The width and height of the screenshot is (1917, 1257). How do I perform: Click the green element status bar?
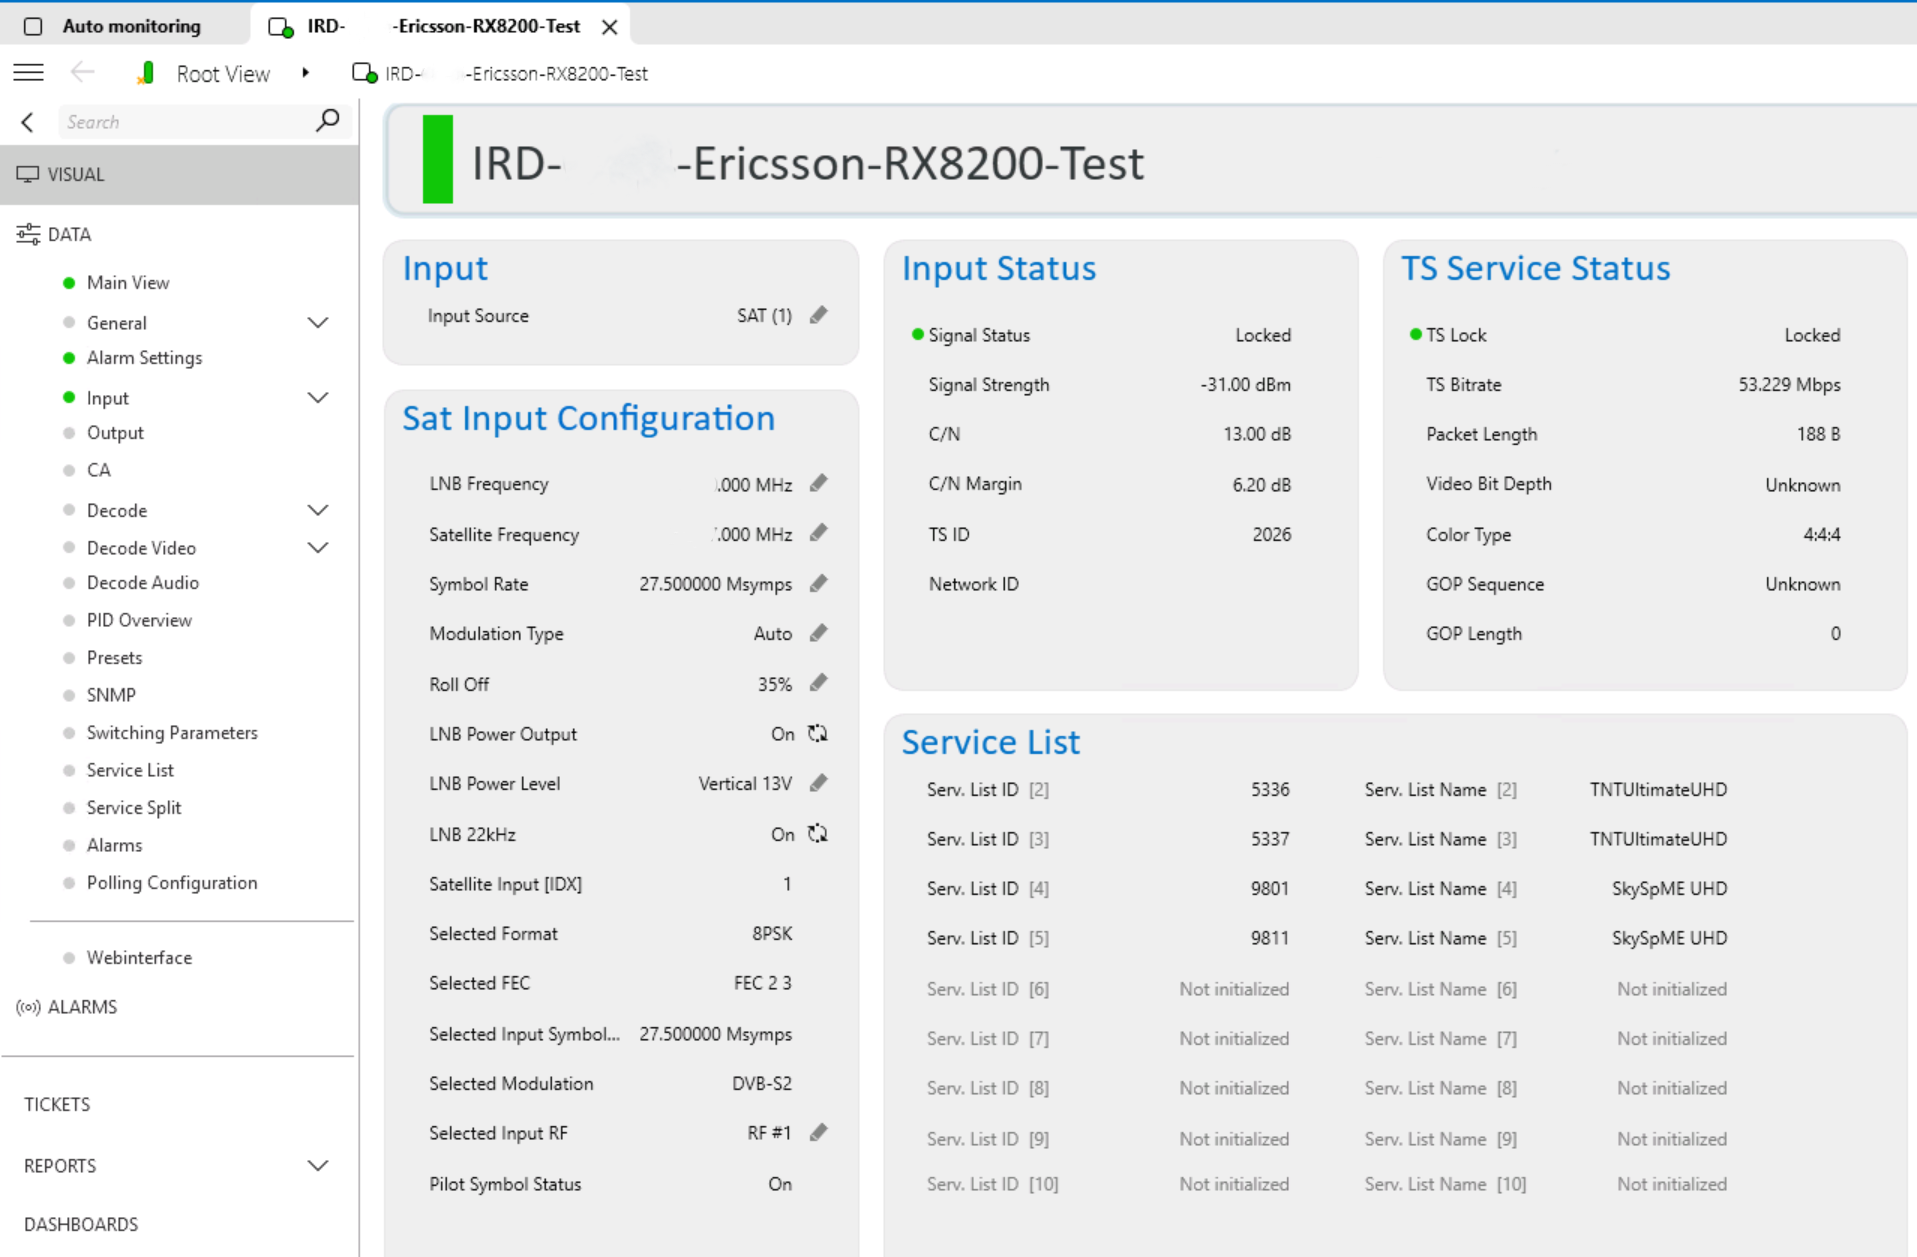coord(437,159)
